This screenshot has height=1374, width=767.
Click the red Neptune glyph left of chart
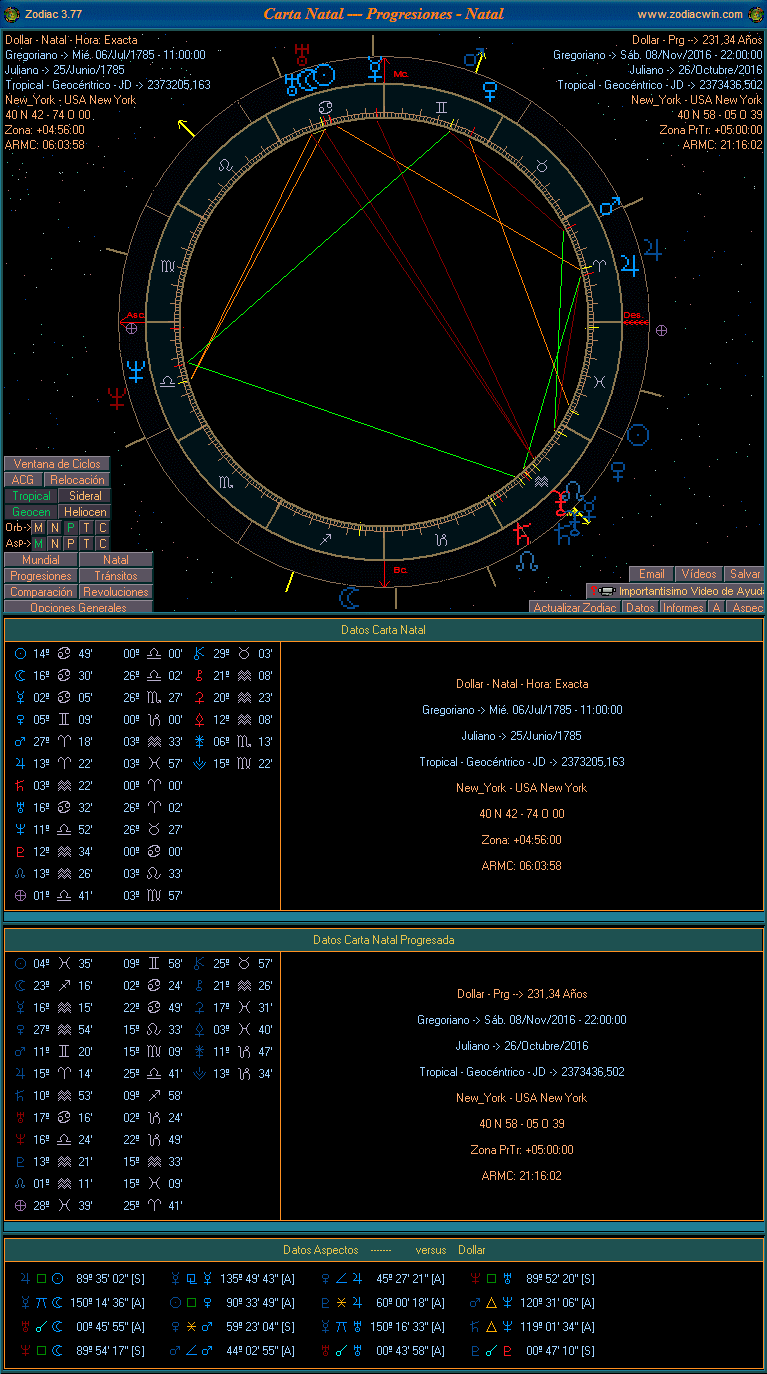coord(118,397)
